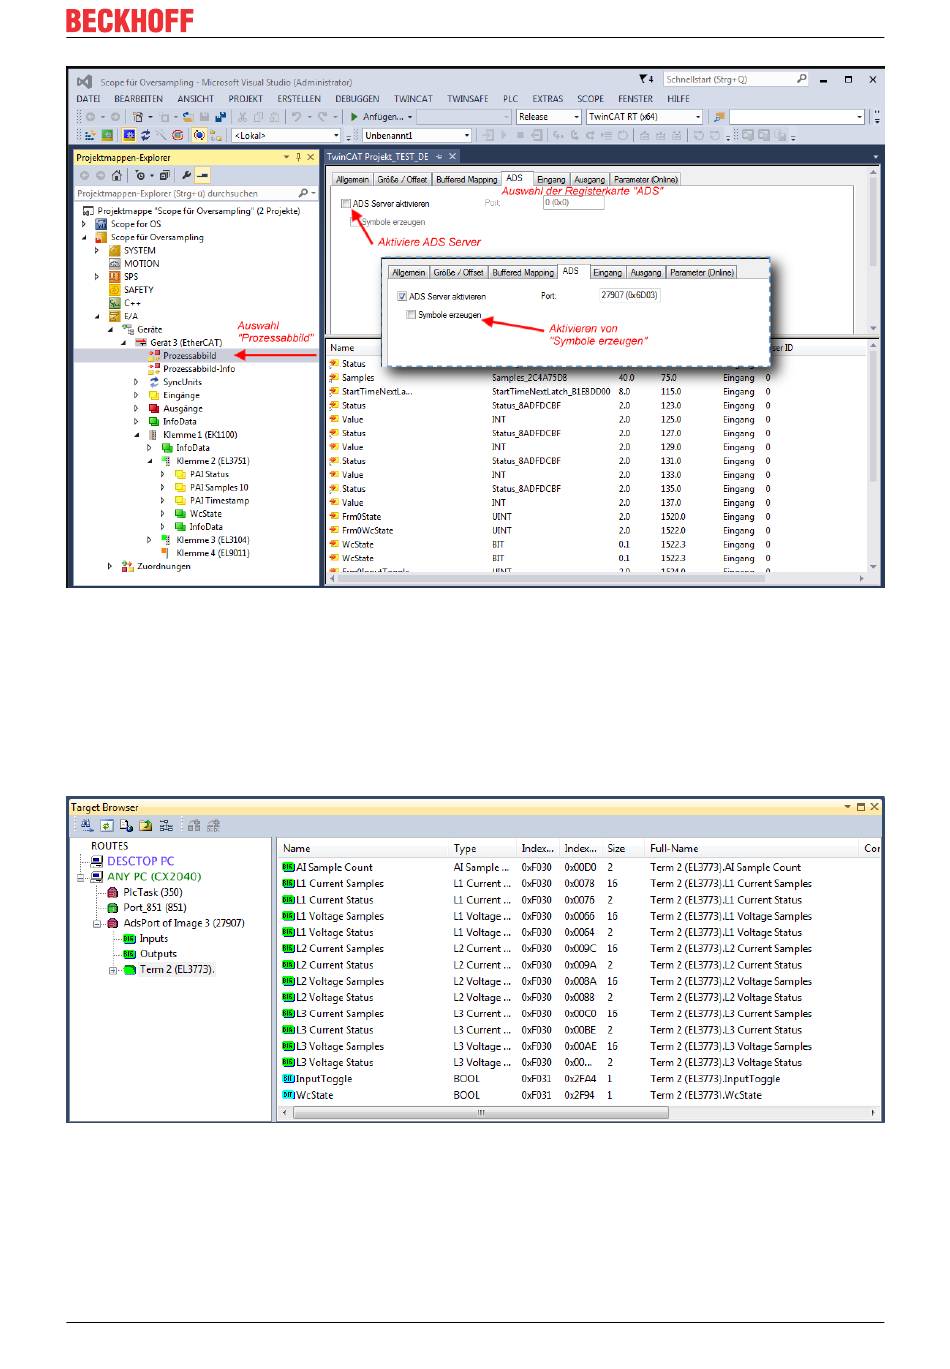950x1369 pixels.
Task: Click the Port field showing 27907 (0x6D03)
Action: 629,295
